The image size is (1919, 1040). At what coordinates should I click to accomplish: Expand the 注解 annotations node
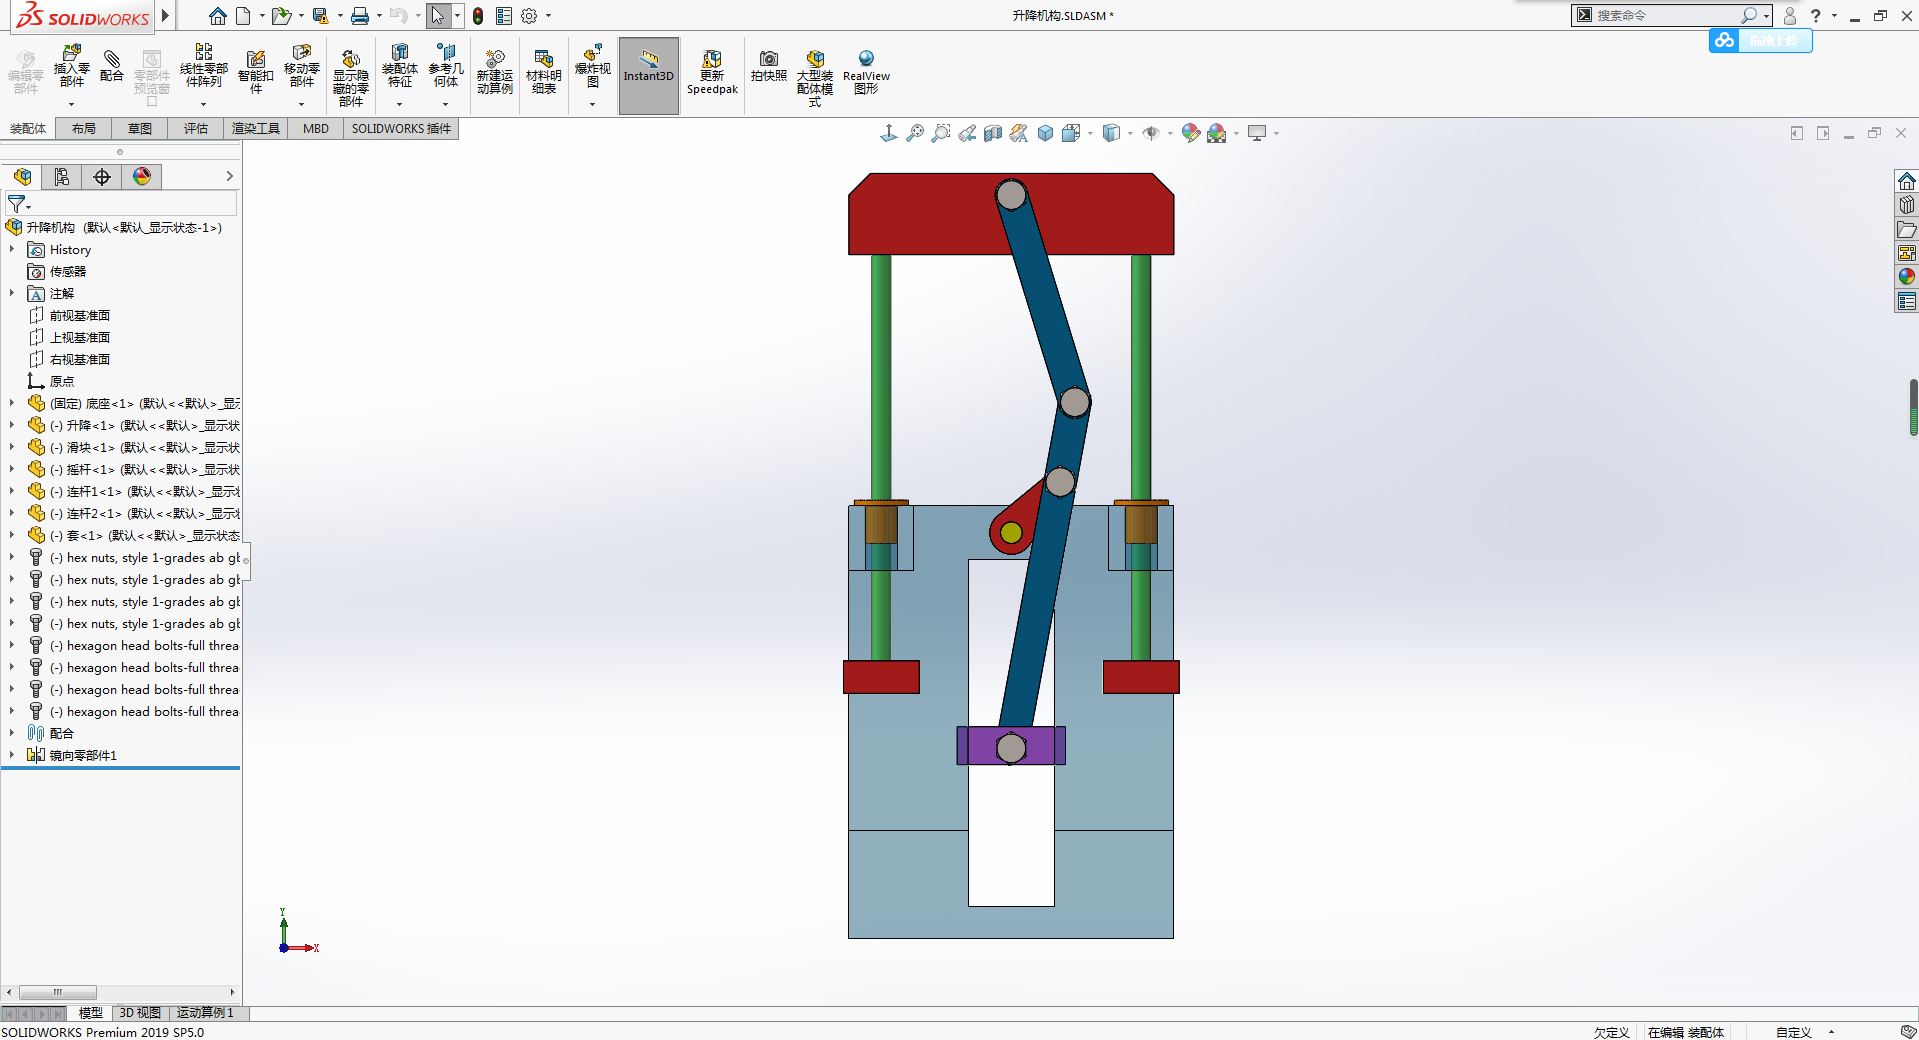(x=12, y=294)
